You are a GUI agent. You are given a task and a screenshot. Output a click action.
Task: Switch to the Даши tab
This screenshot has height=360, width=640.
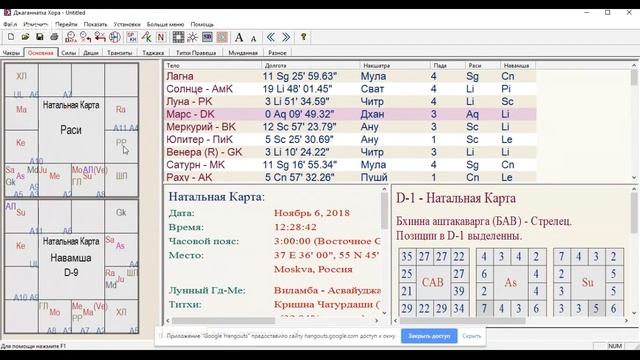tap(91, 53)
